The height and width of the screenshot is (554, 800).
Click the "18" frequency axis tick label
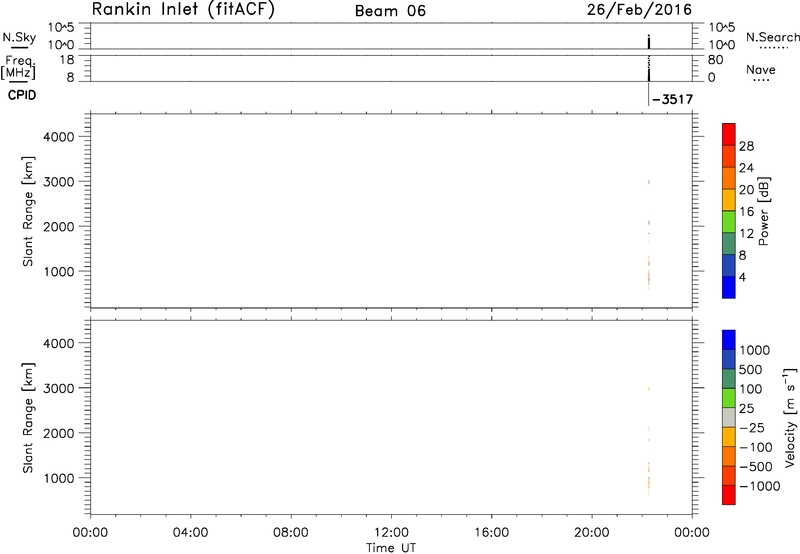(x=67, y=60)
